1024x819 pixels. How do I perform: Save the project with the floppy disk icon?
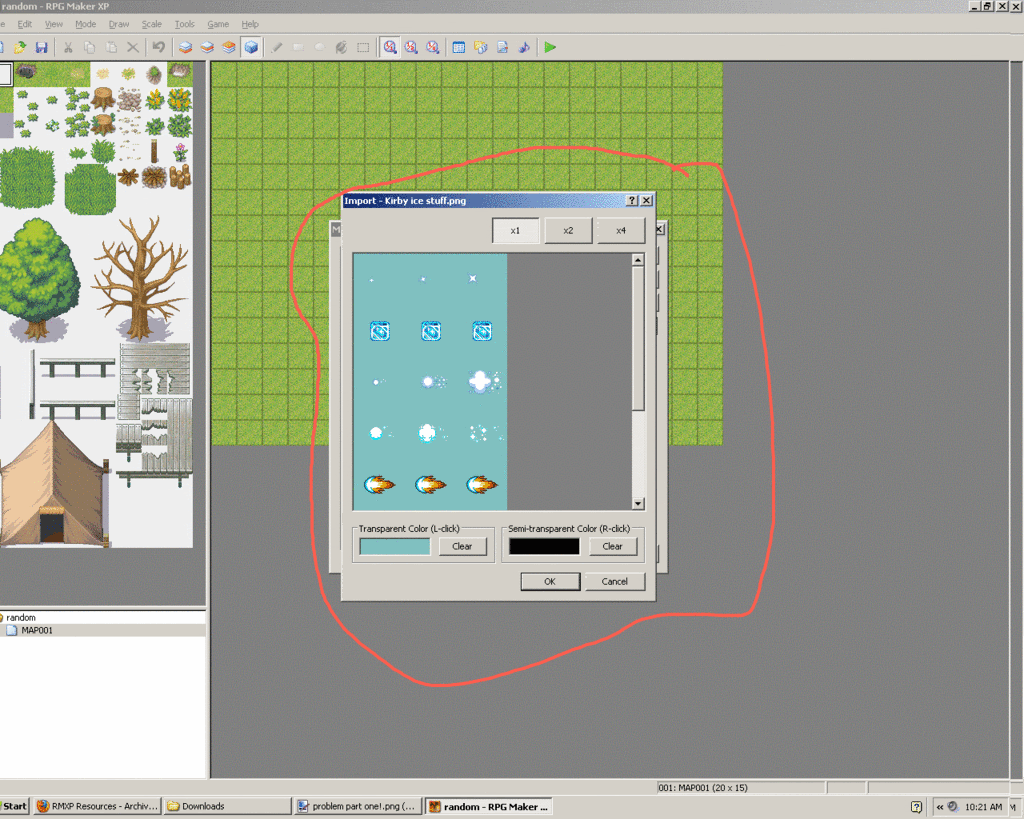41,47
